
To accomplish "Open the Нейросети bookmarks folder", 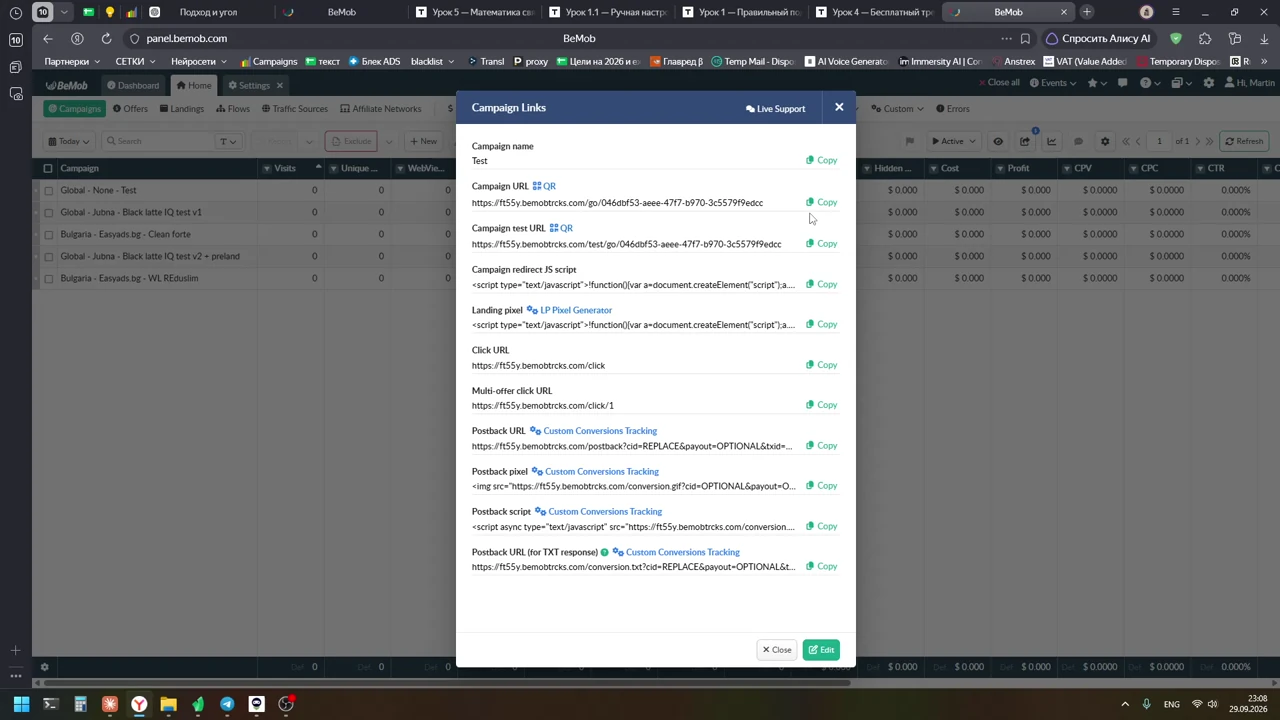I will coord(199,62).
